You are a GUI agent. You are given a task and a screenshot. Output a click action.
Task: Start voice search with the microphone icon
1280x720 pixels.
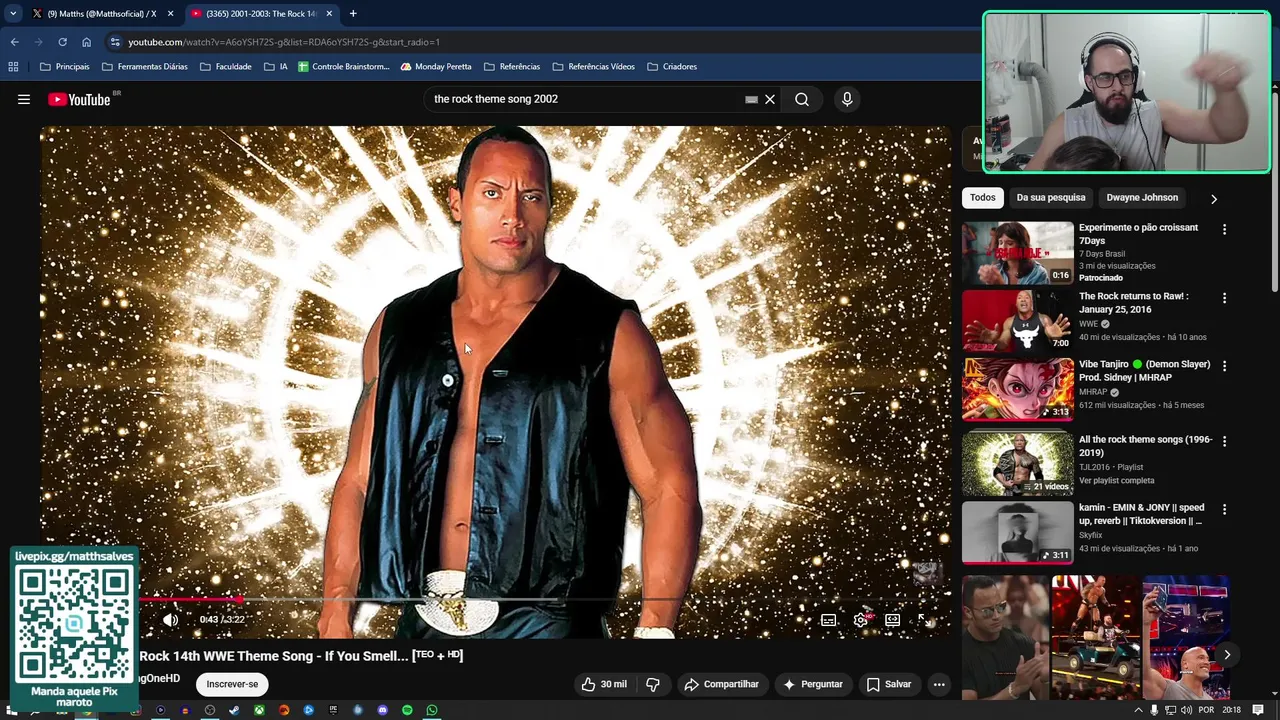coord(847,99)
